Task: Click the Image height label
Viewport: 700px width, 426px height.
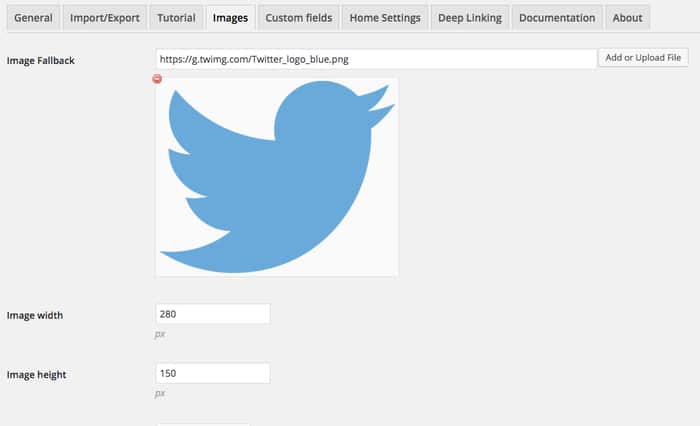Action: [x=37, y=375]
